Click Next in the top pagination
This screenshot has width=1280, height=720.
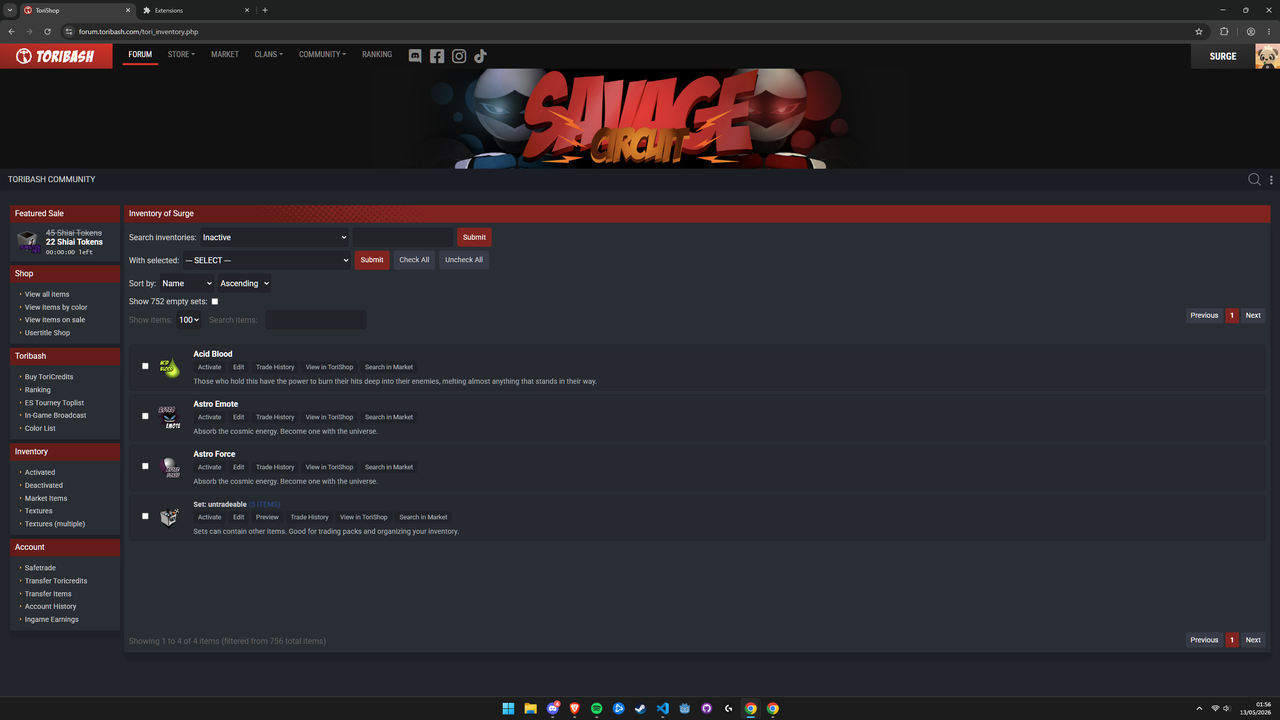point(1253,315)
